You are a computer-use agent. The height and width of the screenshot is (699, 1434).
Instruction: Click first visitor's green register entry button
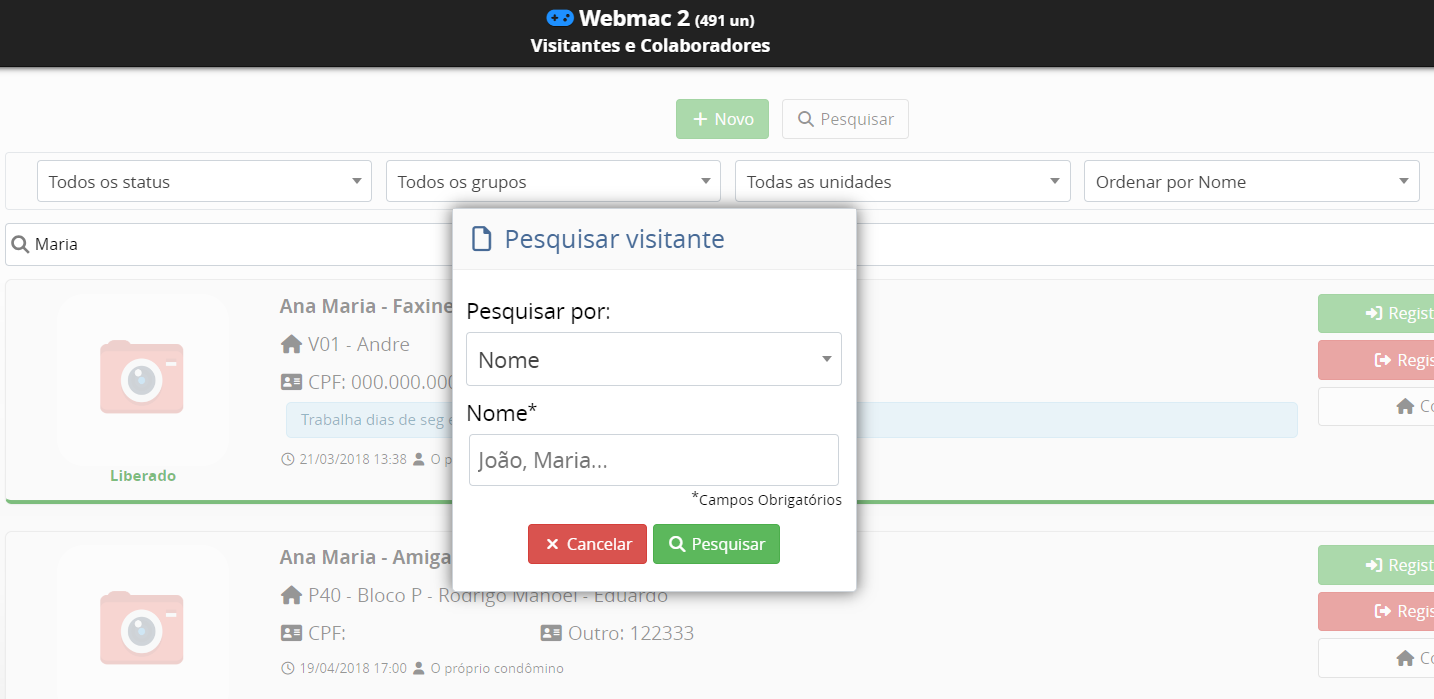click(1376, 313)
